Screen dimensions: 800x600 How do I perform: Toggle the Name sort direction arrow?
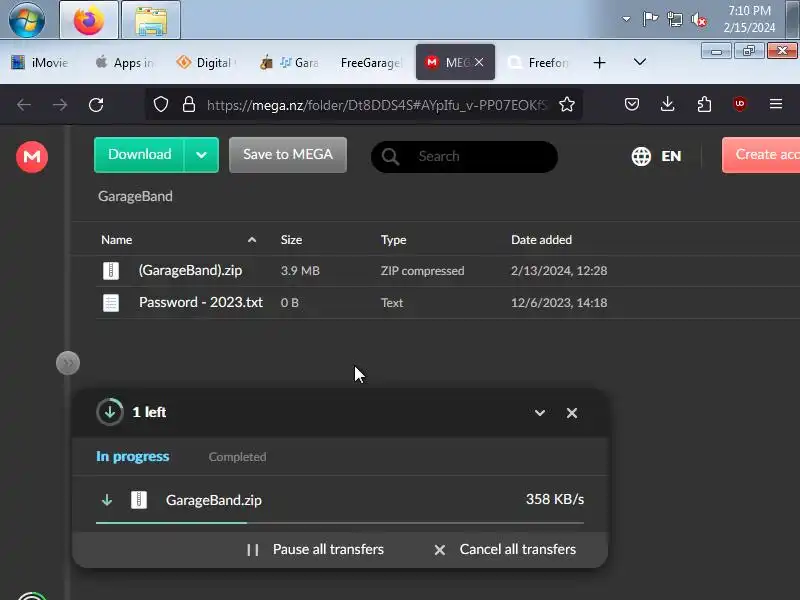(x=252, y=240)
